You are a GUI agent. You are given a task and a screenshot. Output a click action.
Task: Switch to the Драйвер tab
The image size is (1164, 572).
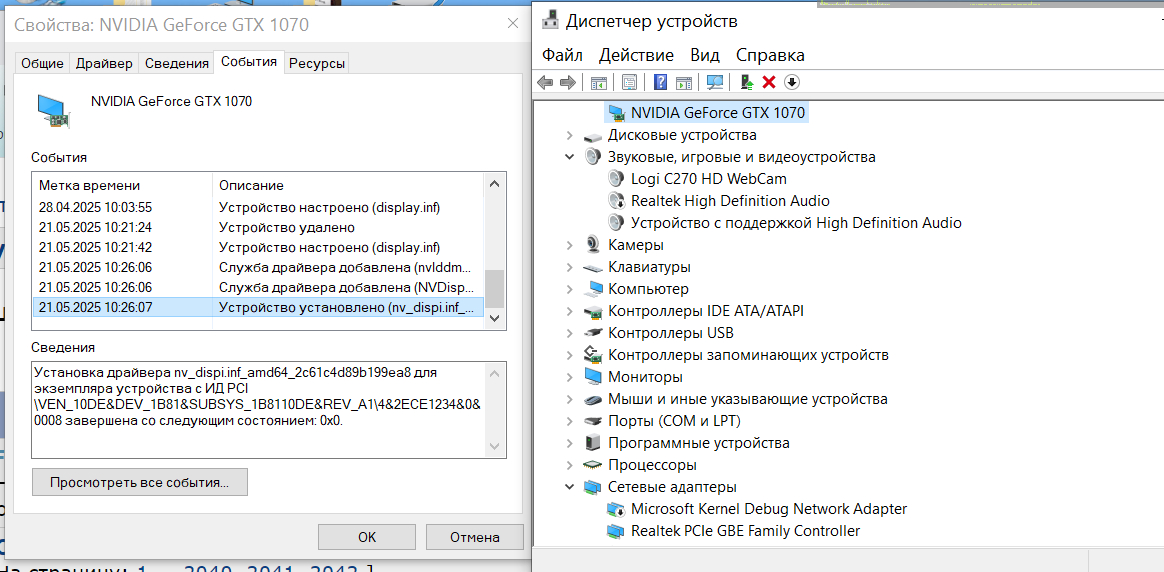(x=104, y=63)
